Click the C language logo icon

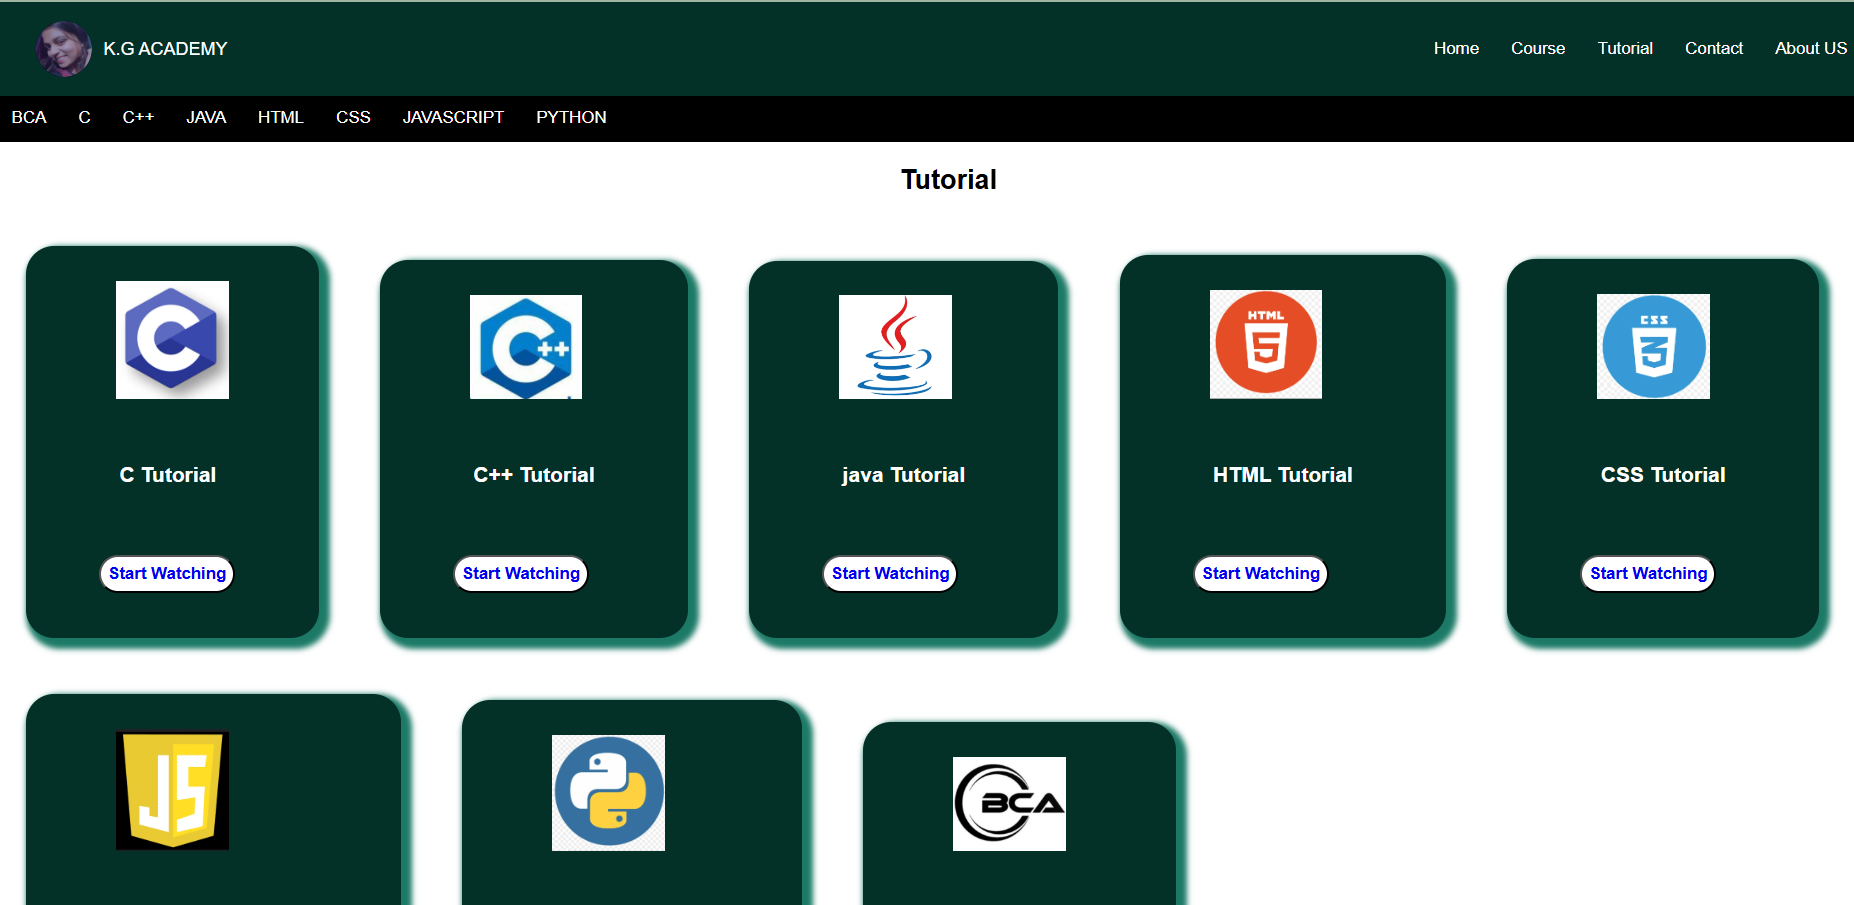pyautogui.click(x=172, y=340)
